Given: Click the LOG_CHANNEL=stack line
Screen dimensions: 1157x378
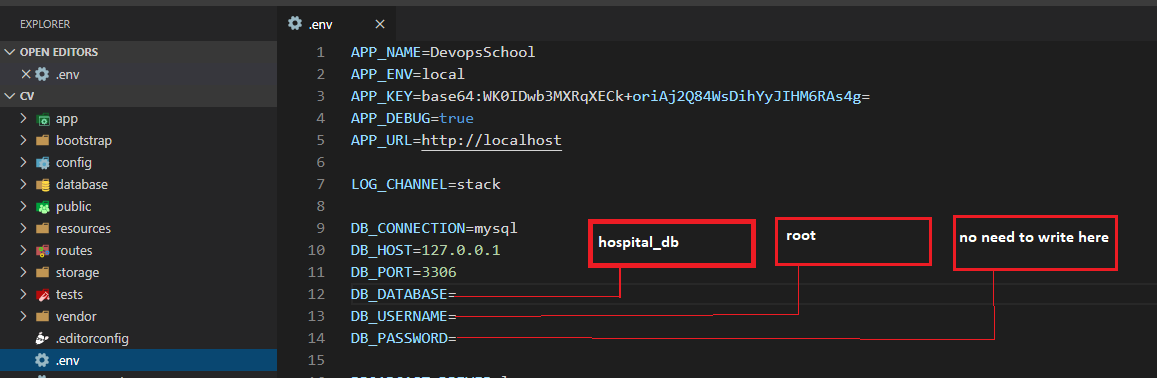Looking at the screenshot, I should tap(426, 185).
